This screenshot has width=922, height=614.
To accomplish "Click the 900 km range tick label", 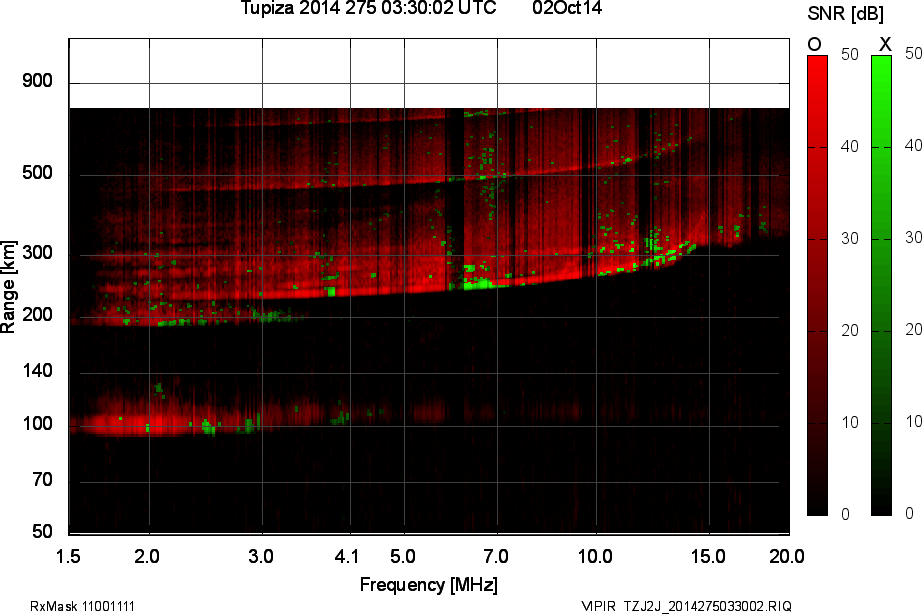I will pyautogui.click(x=37, y=82).
